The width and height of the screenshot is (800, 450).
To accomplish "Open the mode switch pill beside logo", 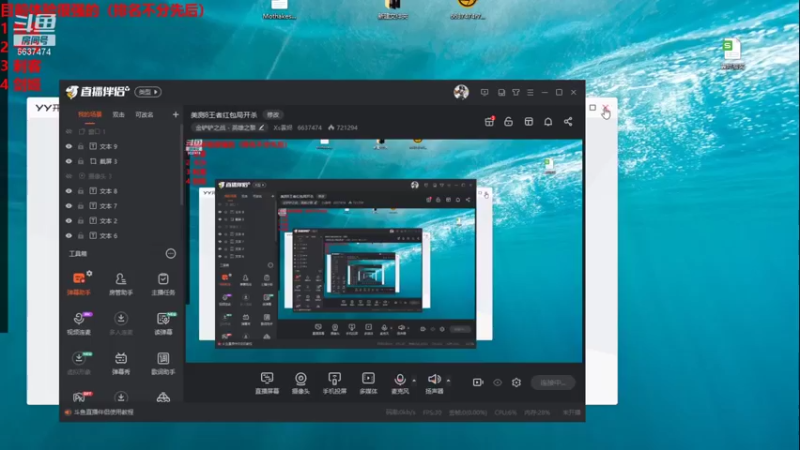I will (148, 92).
